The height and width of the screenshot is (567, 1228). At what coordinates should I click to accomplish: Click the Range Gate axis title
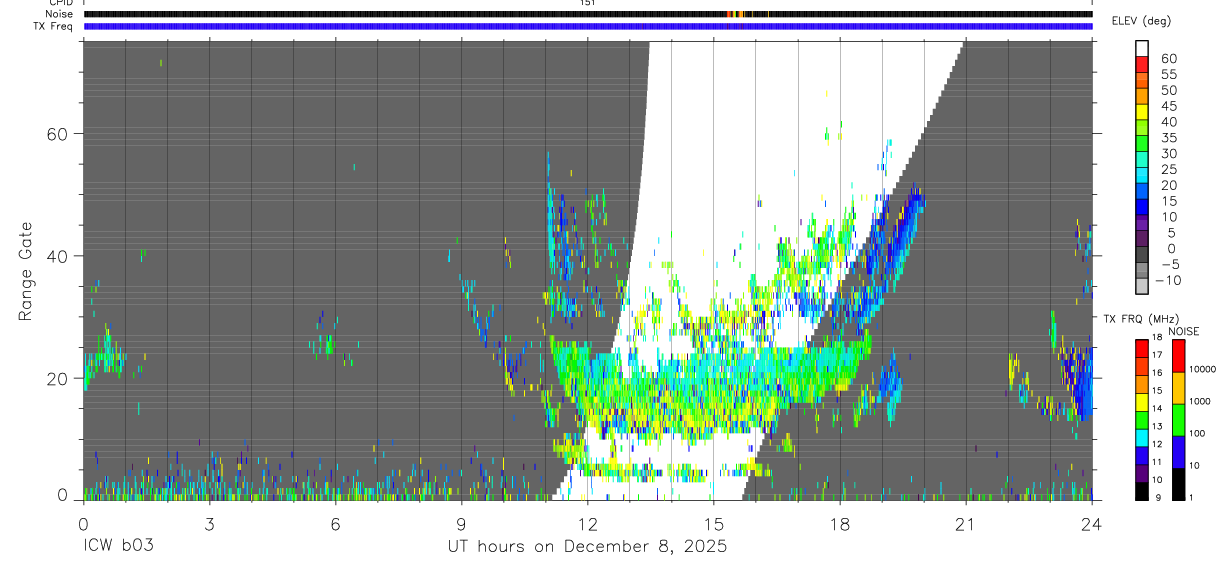(27, 270)
